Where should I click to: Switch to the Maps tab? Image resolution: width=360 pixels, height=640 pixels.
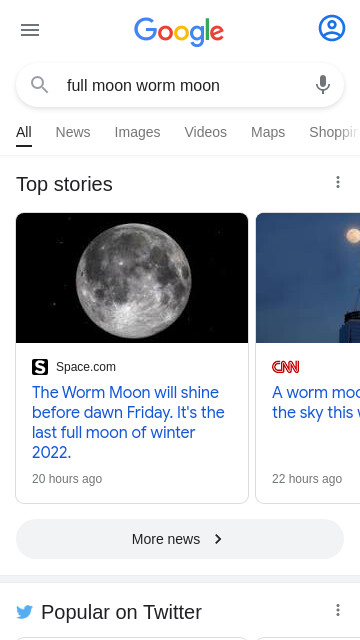click(268, 132)
